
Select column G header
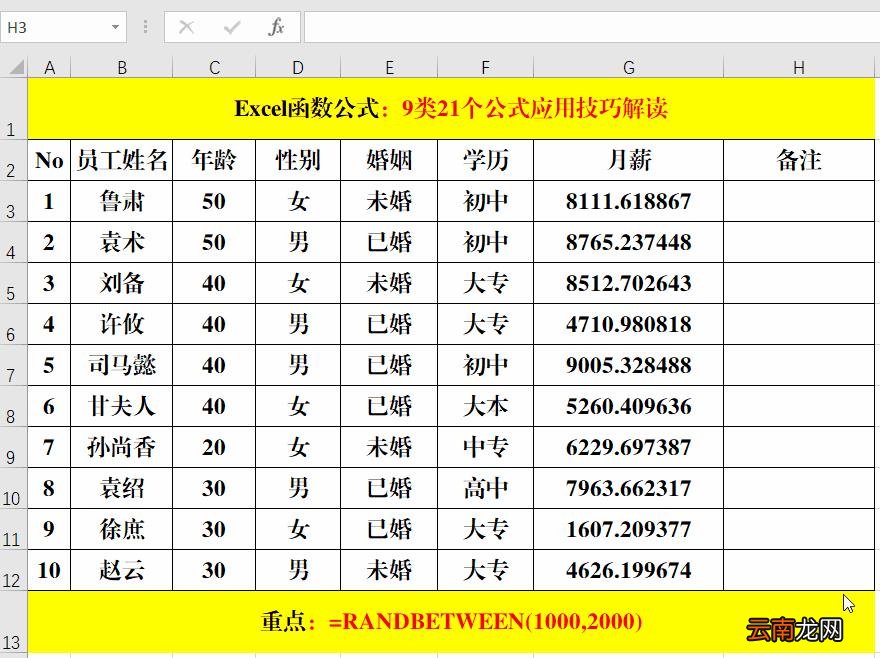click(x=629, y=68)
